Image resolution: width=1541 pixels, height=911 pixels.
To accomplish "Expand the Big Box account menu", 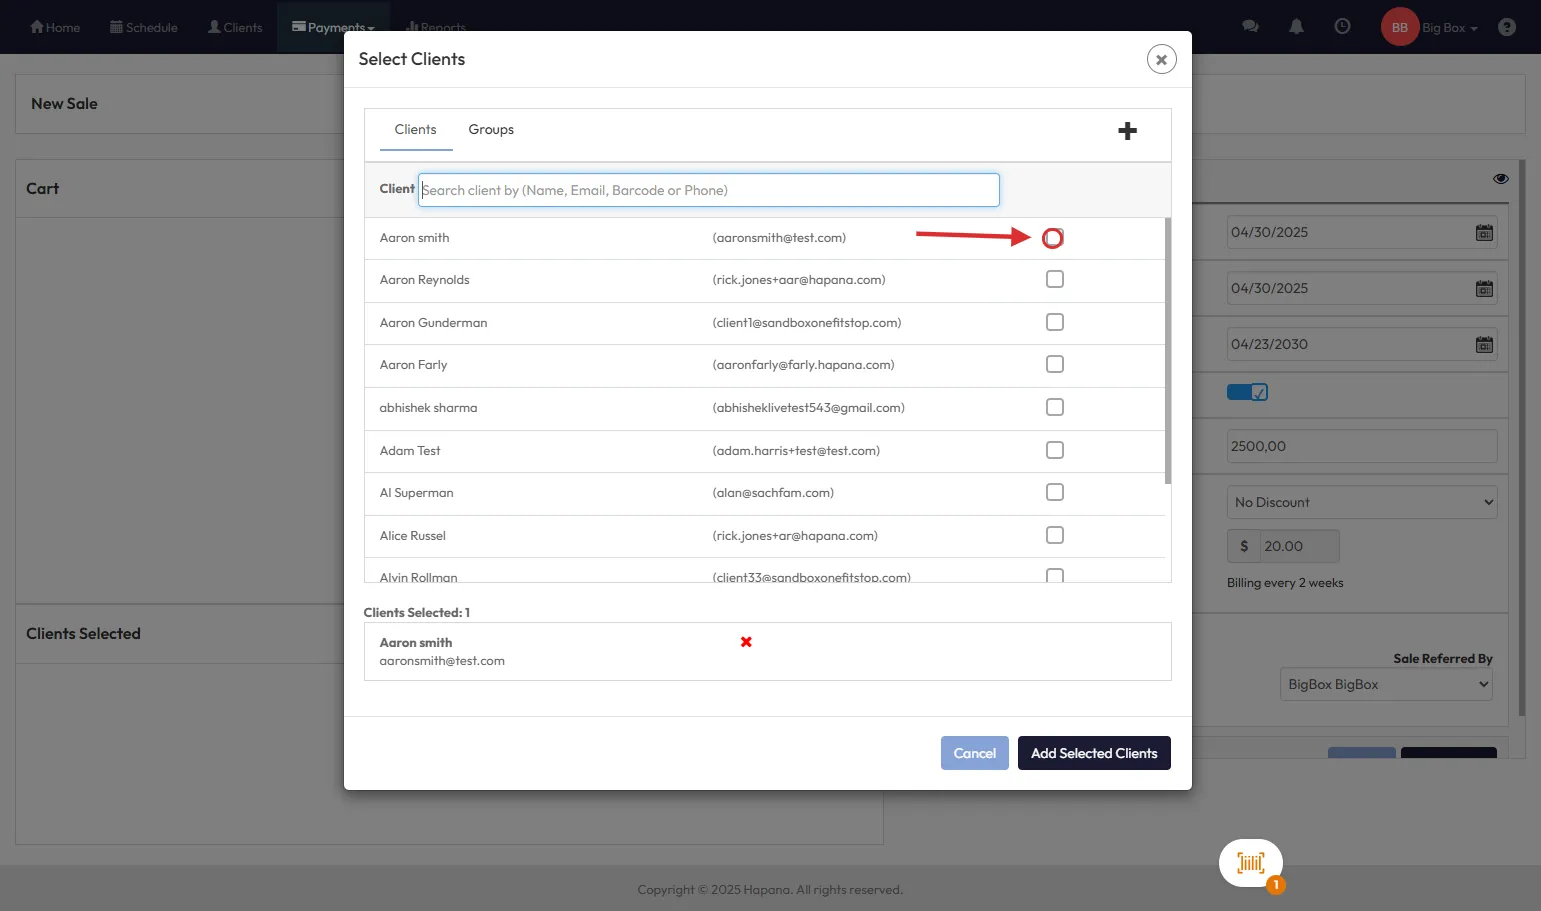I will pyautogui.click(x=1448, y=28).
